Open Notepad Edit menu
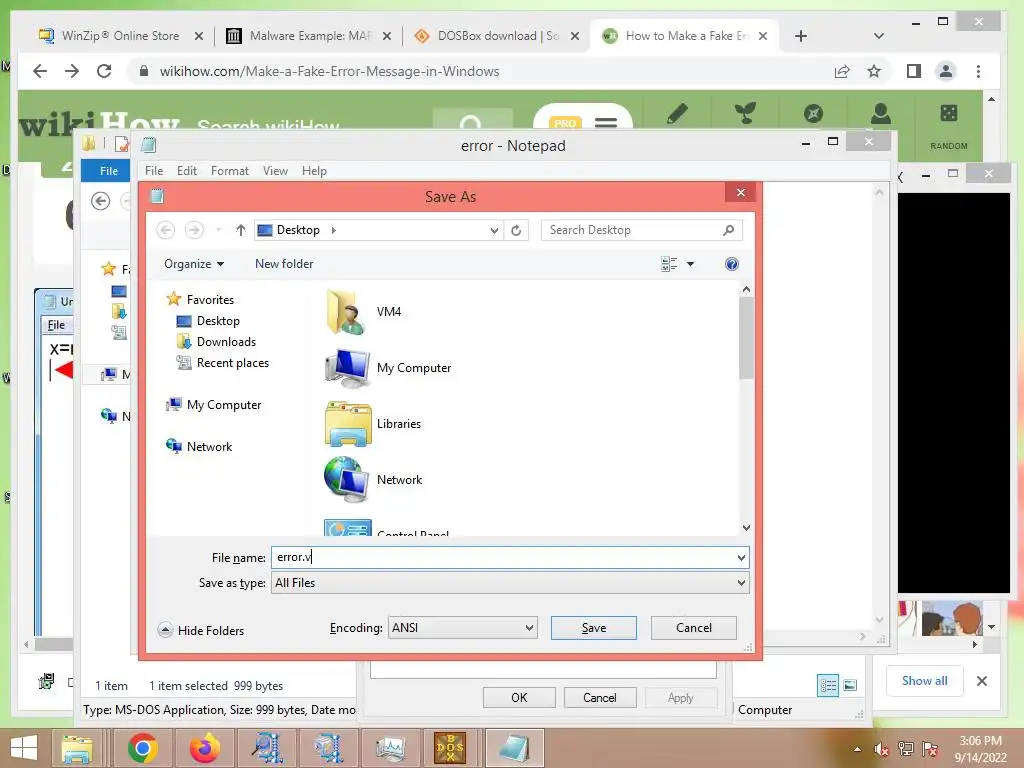 point(187,171)
